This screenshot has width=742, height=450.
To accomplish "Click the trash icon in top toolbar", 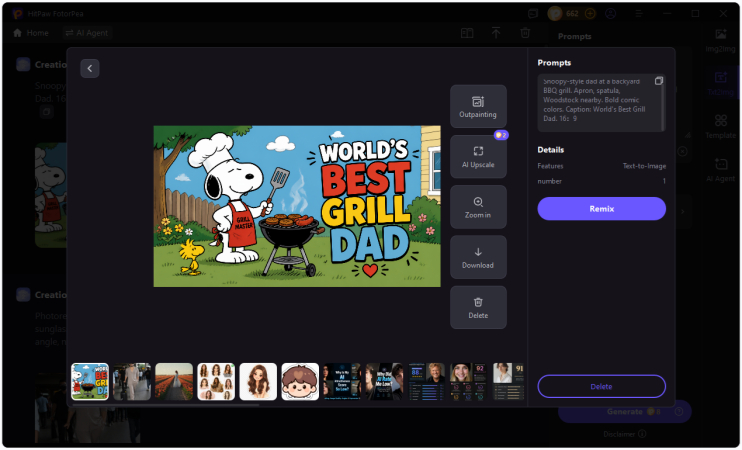I will click(x=525, y=33).
